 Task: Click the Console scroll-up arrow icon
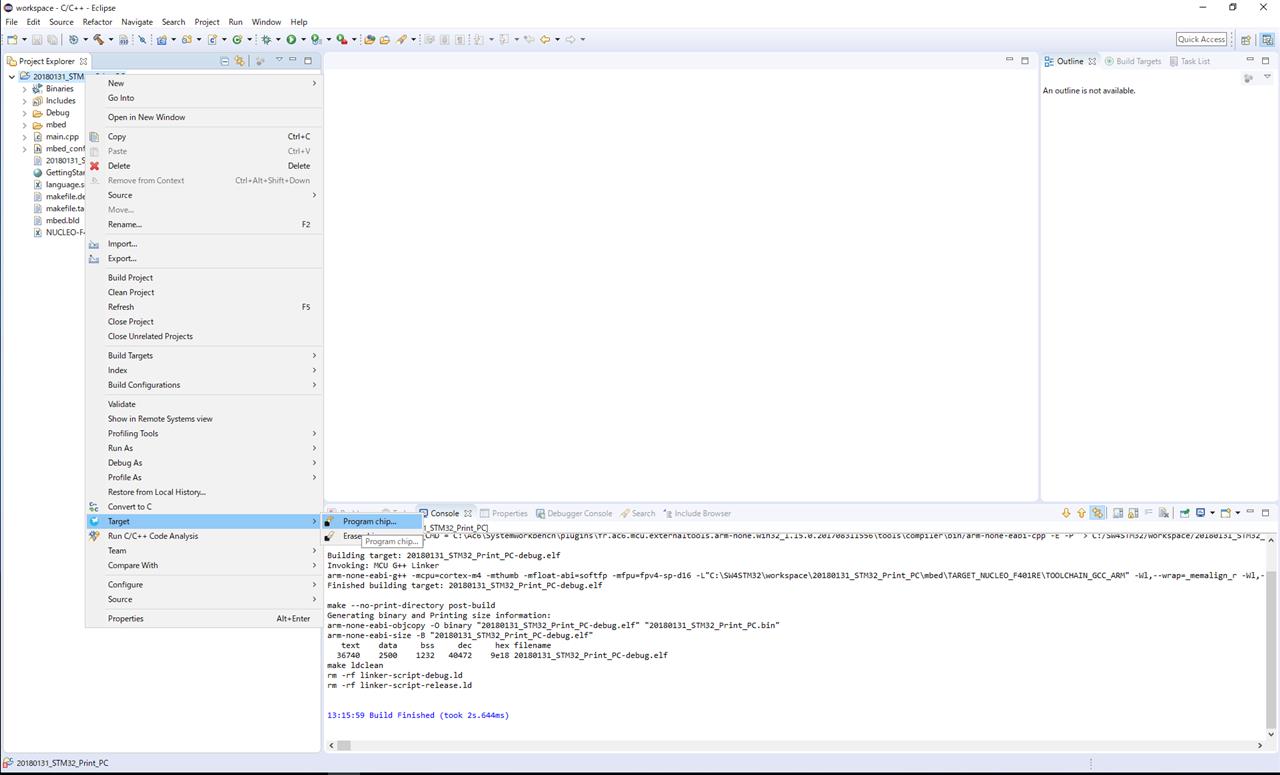(1081, 513)
